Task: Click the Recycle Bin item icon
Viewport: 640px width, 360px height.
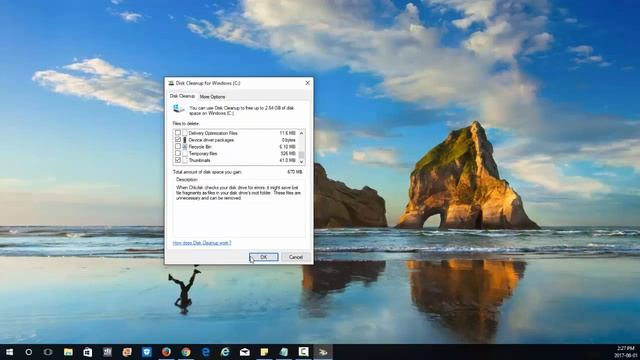Action: point(185,147)
